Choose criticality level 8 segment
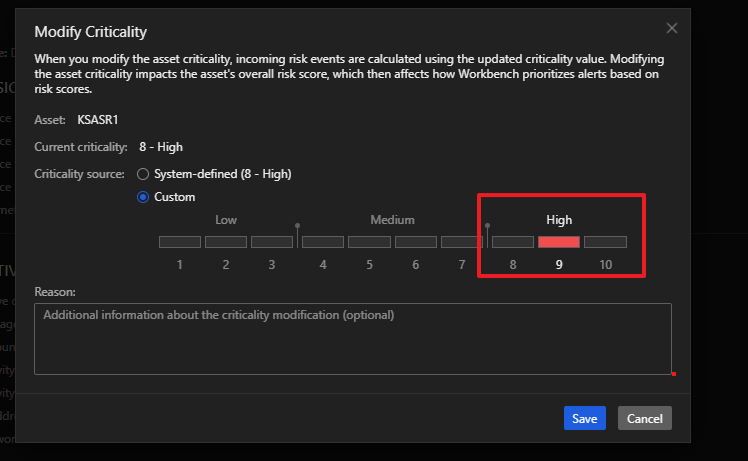This screenshot has width=748, height=461. point(513,242)
